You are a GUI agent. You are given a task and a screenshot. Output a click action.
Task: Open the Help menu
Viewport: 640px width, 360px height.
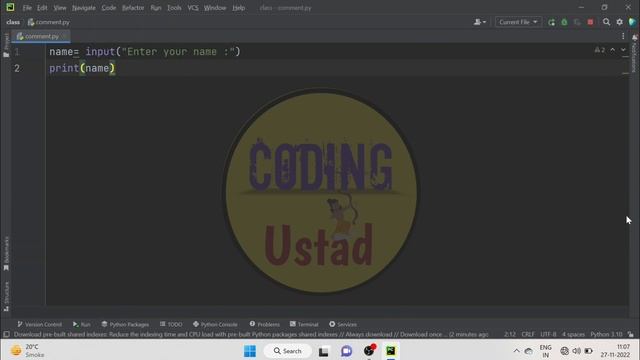[238, 8]
